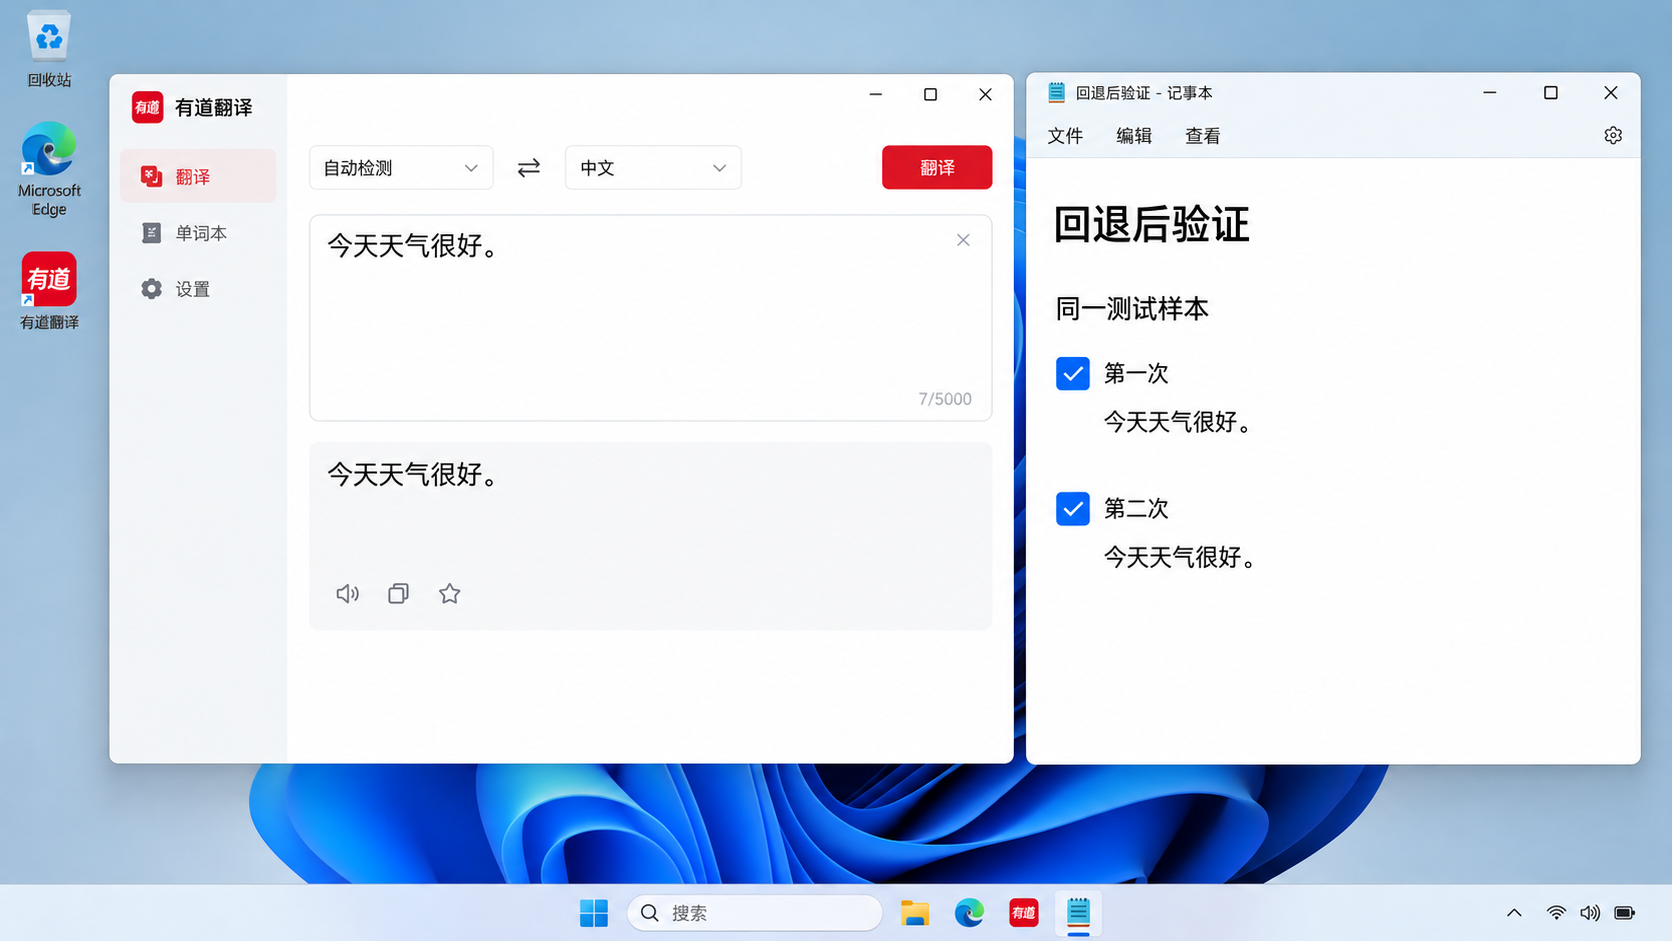Swap source and target languages

coord(529,168)
